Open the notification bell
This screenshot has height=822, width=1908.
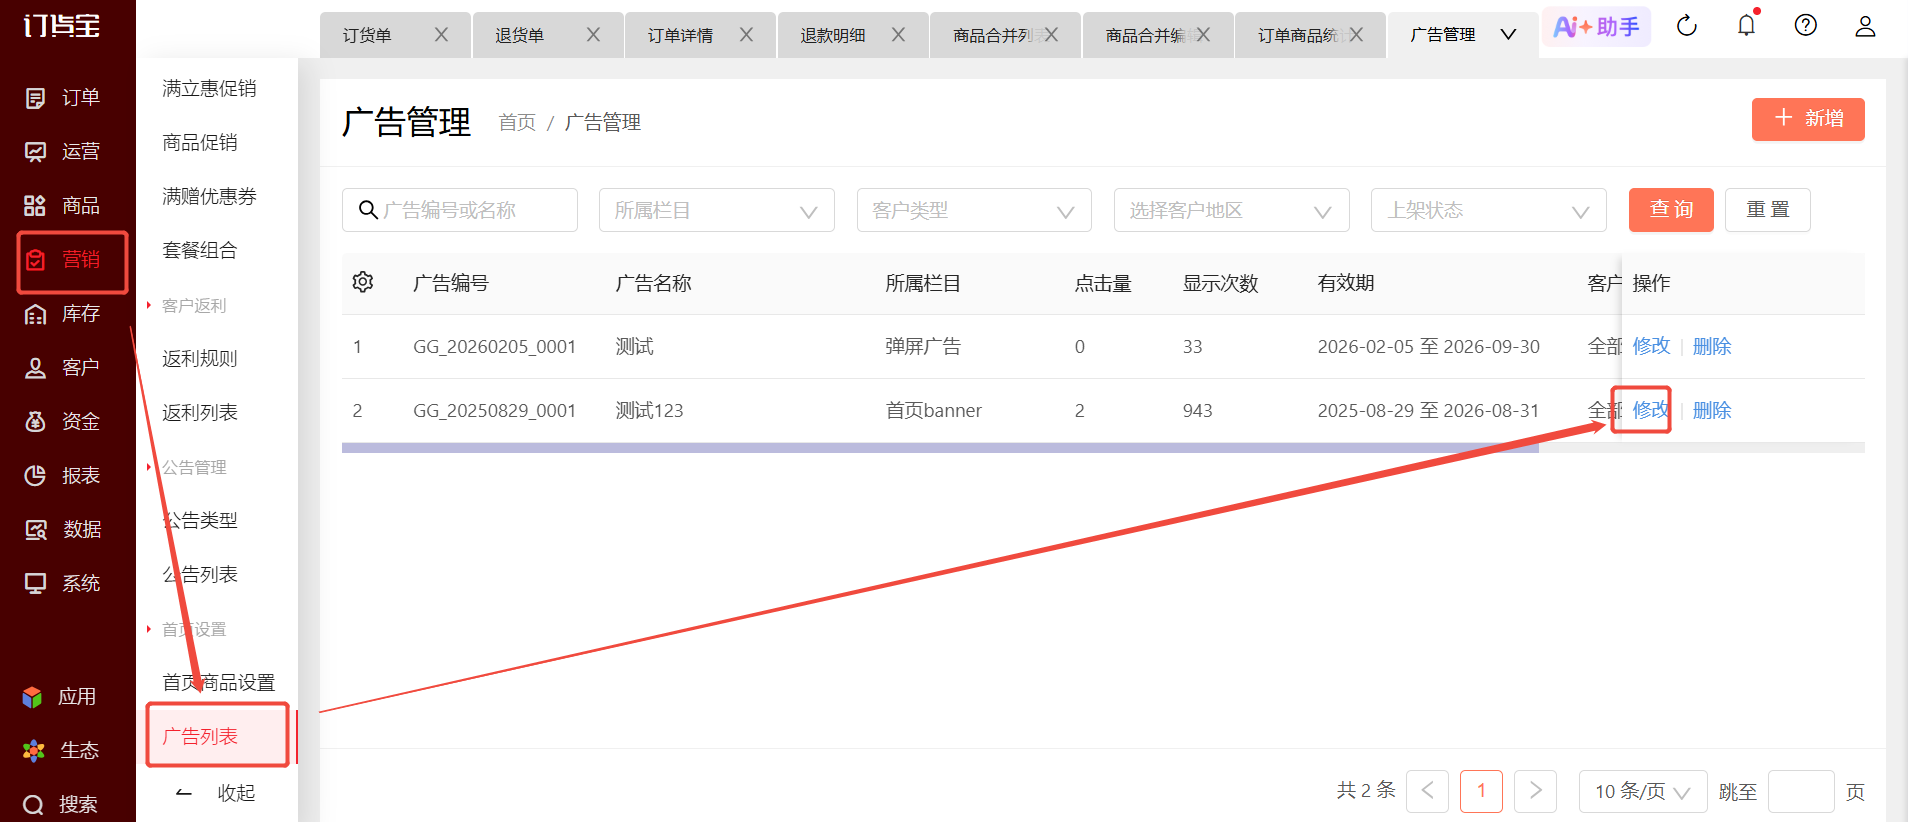(x=1746, y=26)
